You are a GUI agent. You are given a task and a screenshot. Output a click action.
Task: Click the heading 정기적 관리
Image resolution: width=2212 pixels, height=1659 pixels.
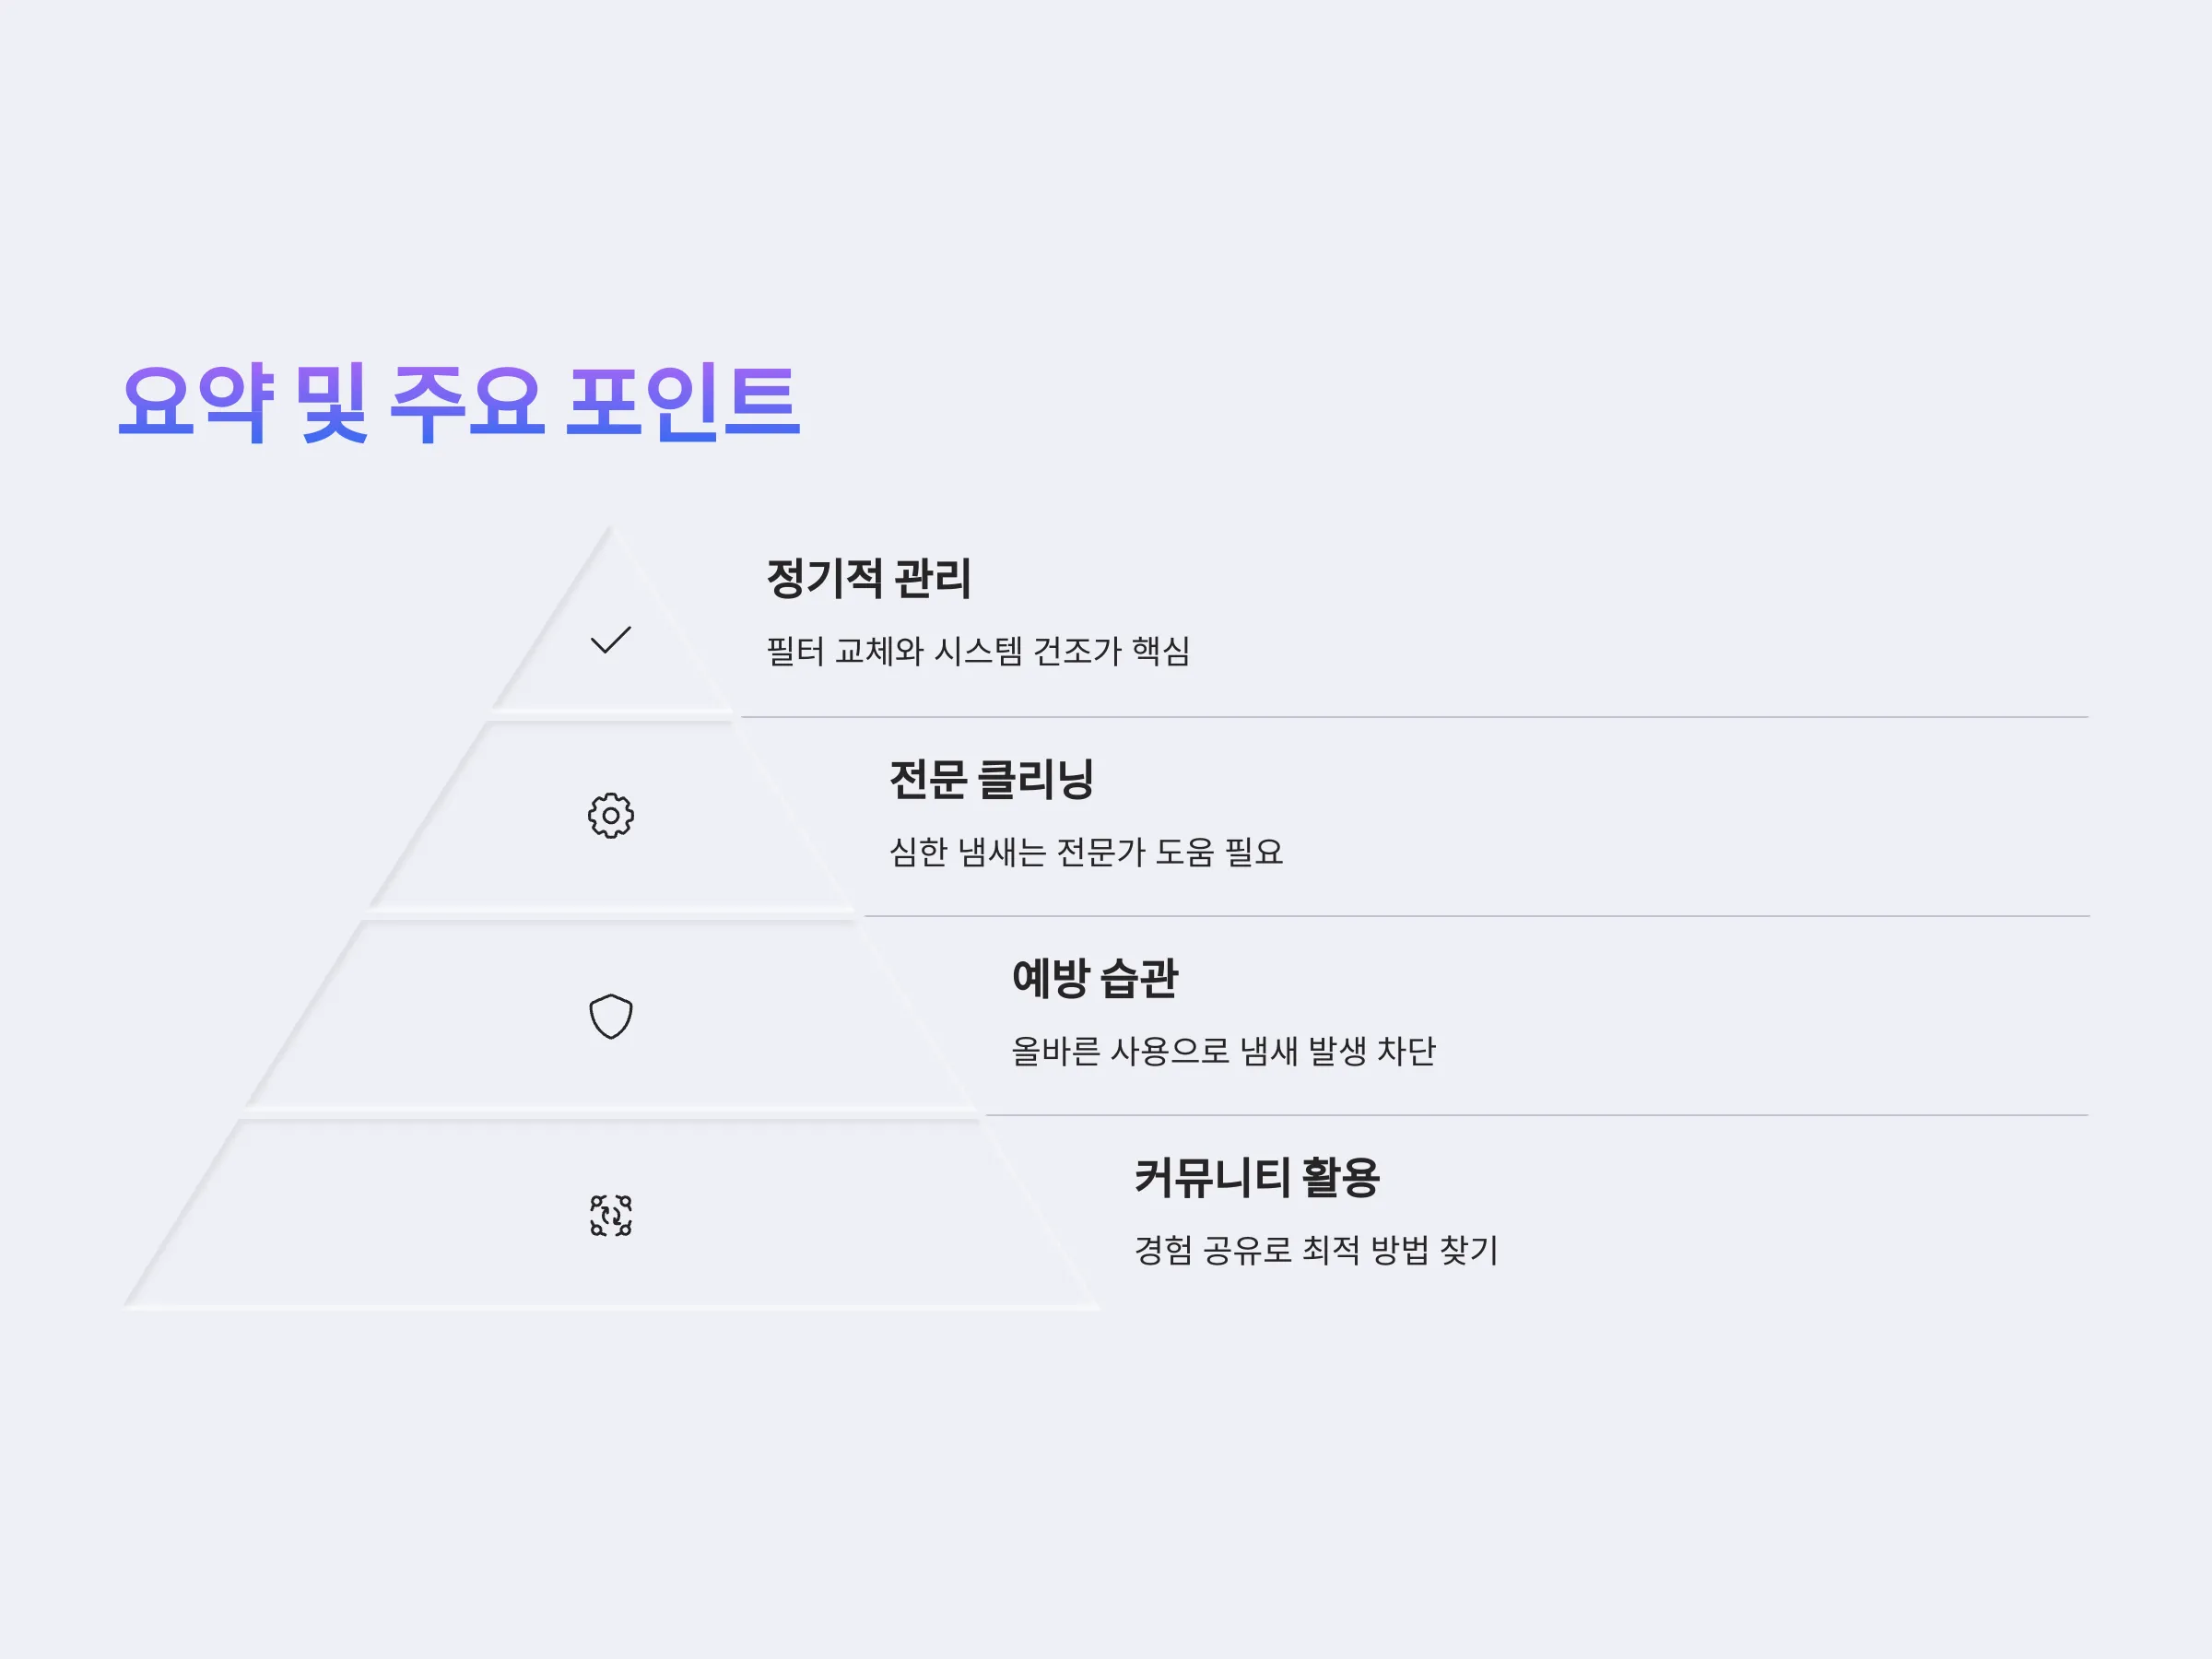[x=868, y=578]
